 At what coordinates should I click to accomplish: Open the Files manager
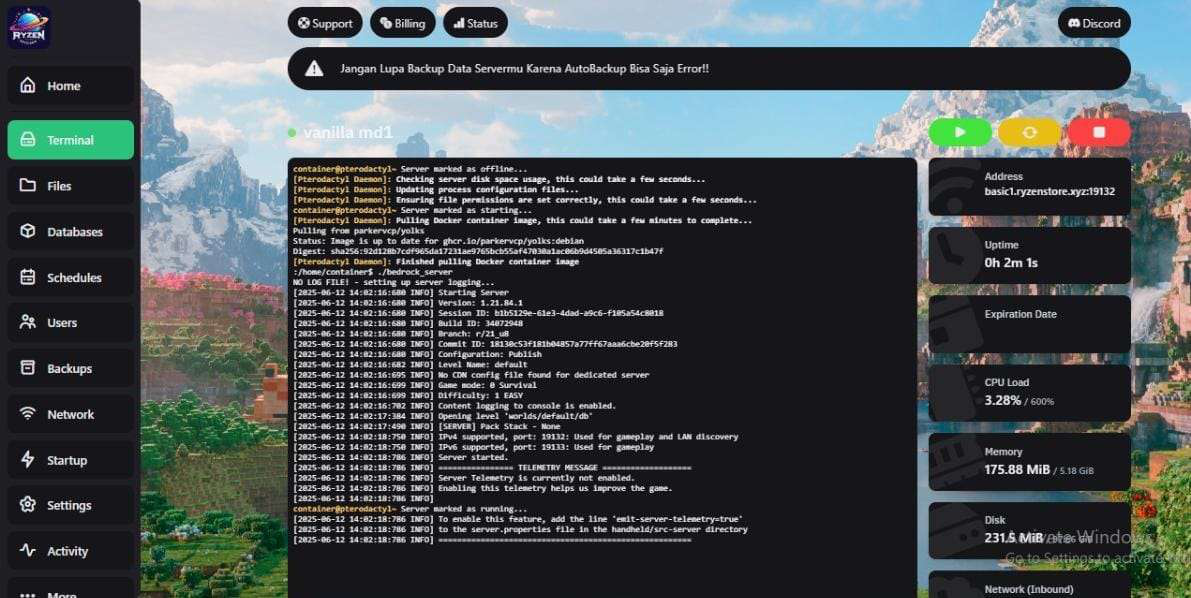(71, 185)
